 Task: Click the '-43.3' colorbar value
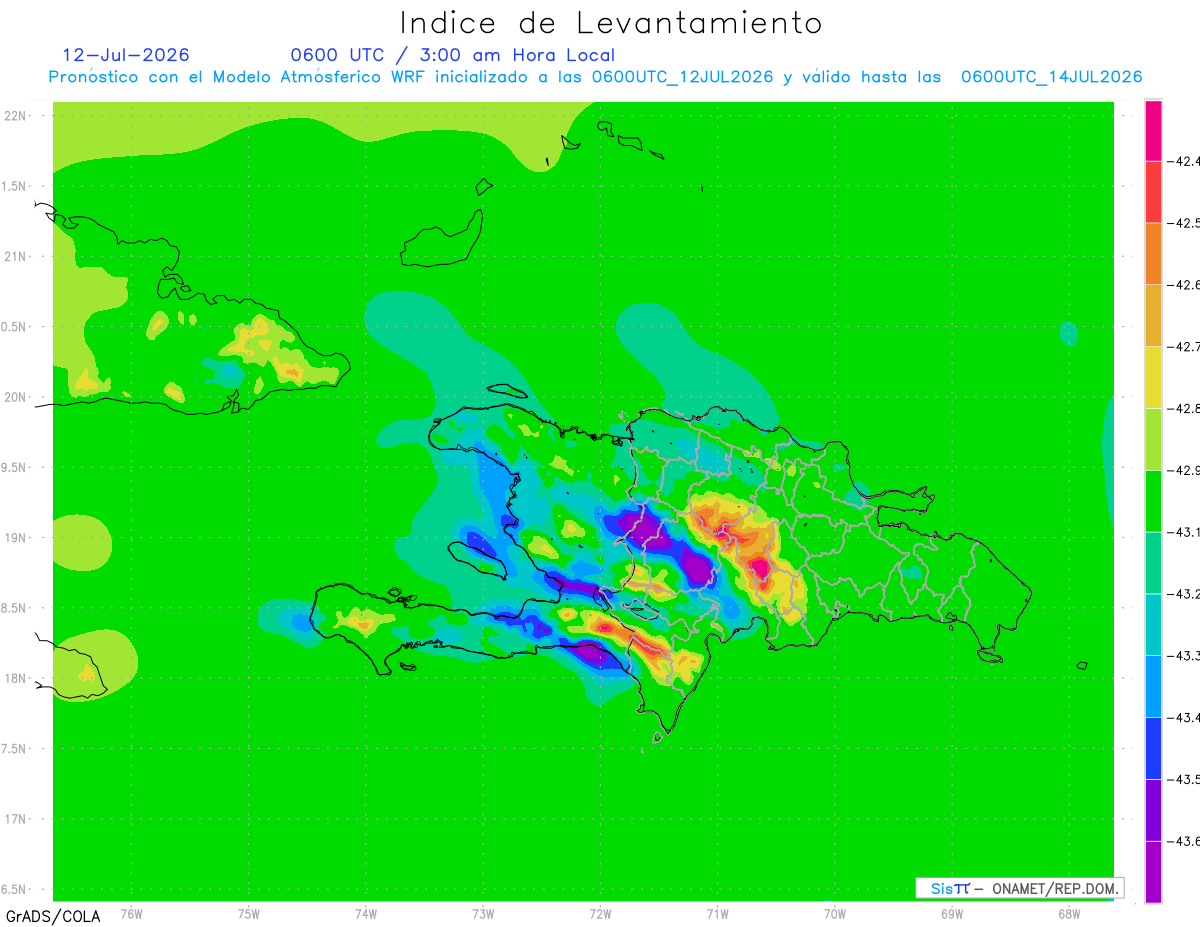[1184, 656]
